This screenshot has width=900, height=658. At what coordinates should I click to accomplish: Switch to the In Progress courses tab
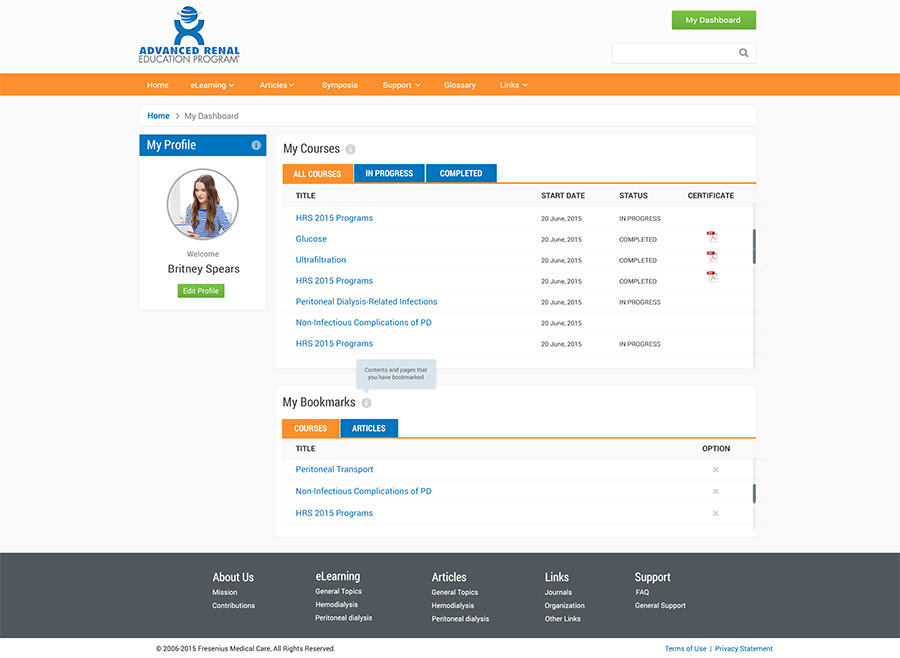pyautogui.click(x=389, y=174)
